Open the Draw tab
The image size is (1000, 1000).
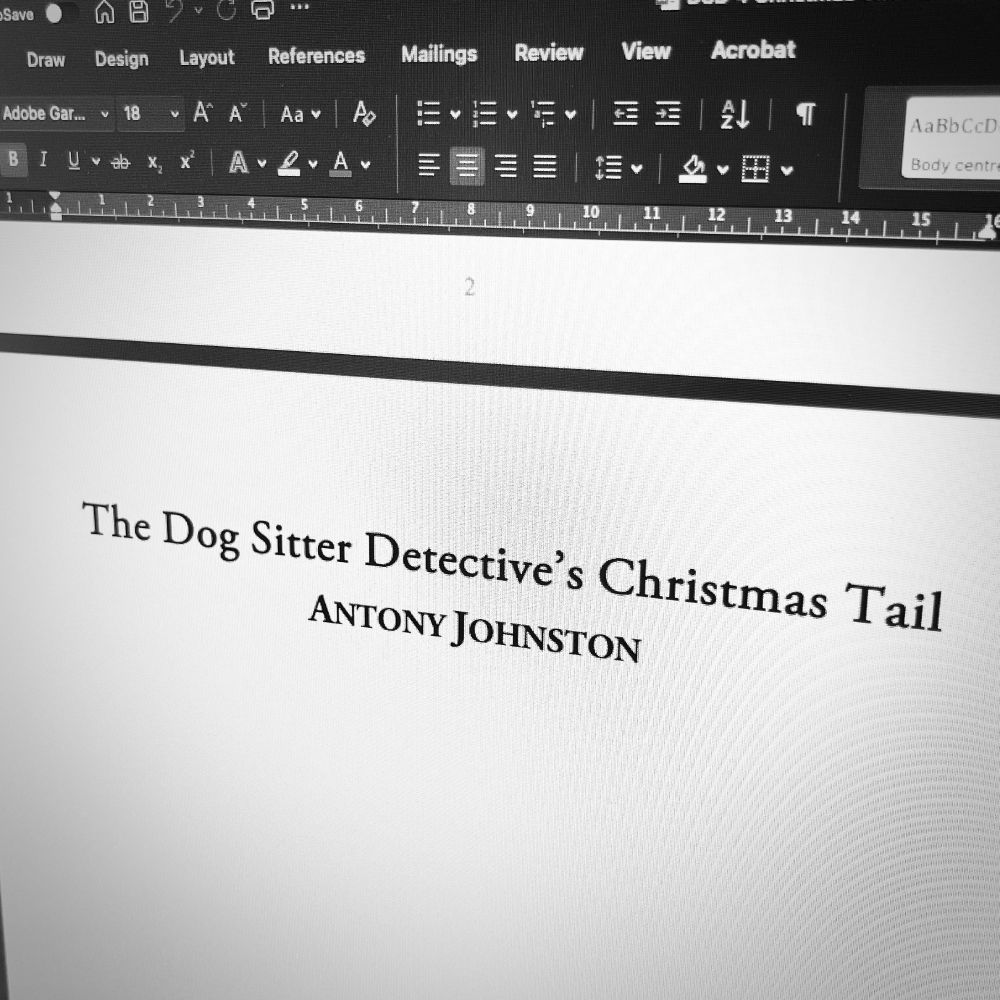tap(45, 60)
